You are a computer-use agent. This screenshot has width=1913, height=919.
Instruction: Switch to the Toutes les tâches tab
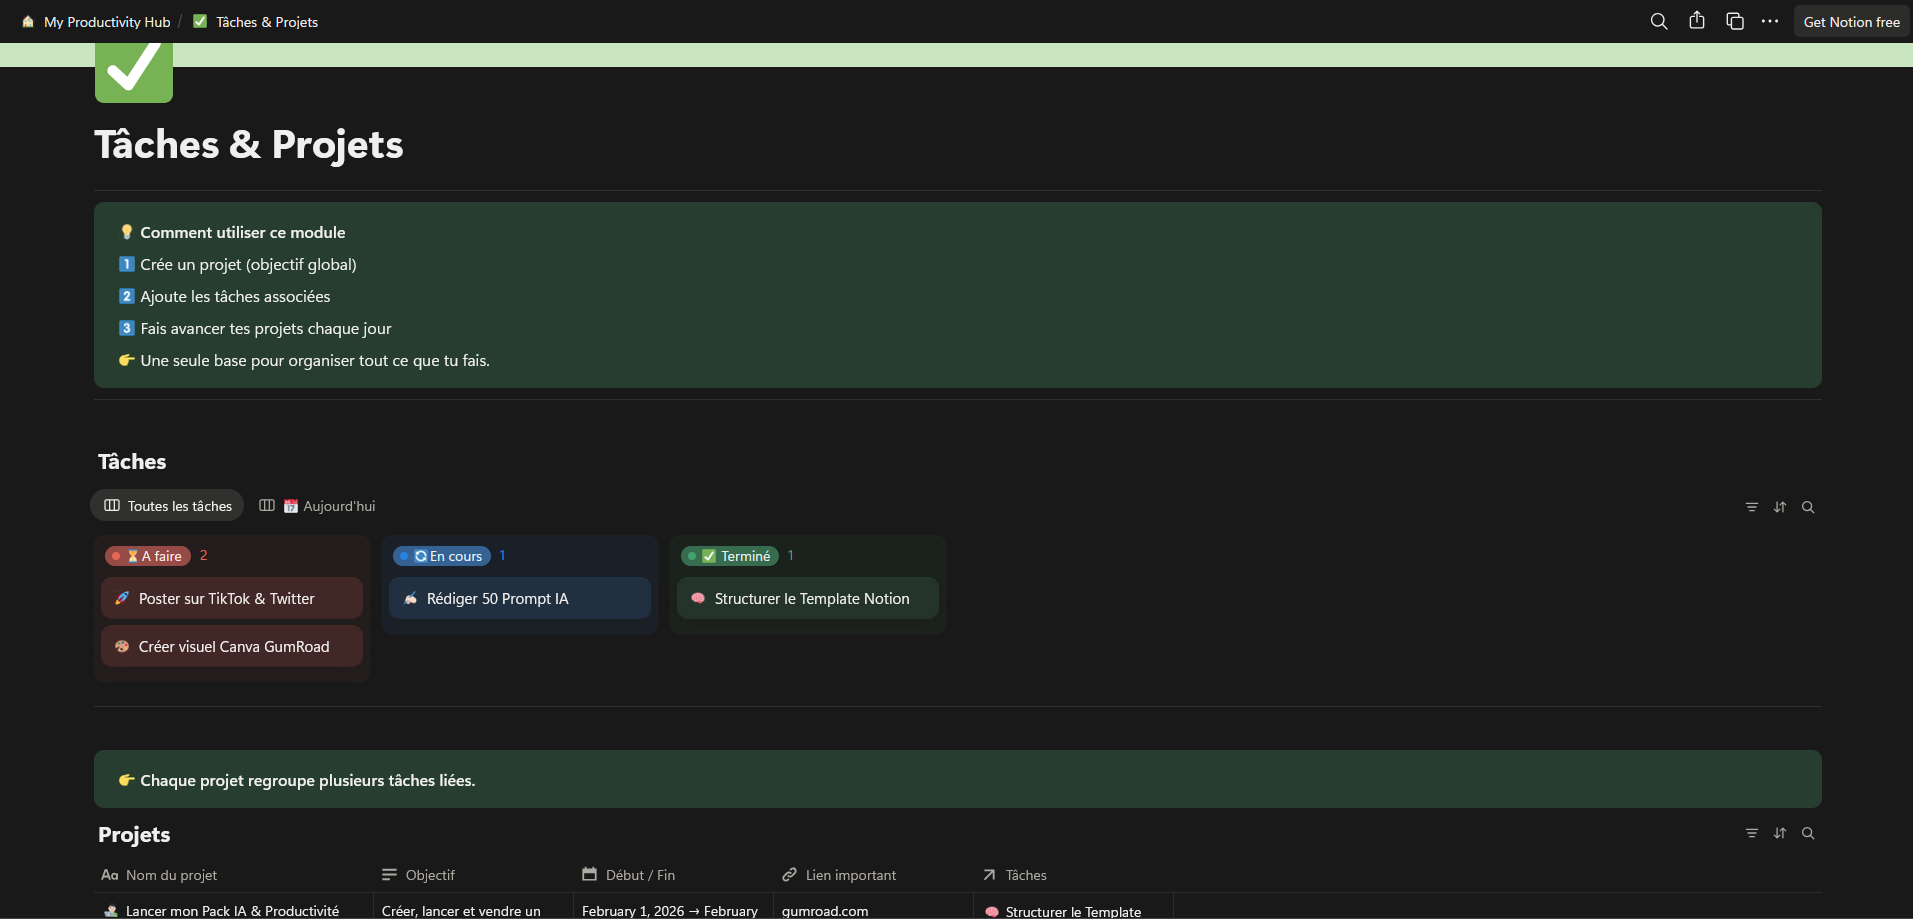tap(168, 506)
